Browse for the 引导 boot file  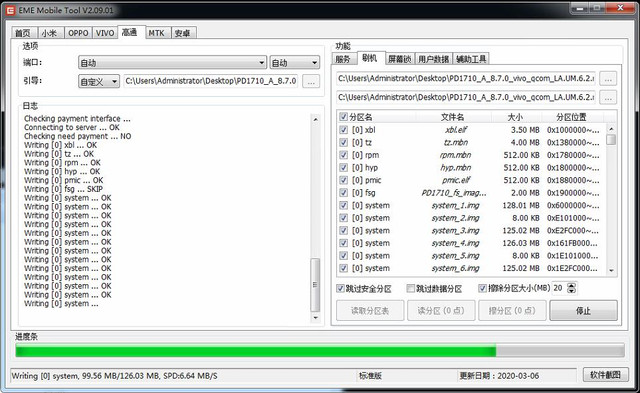(x=311, y=82)
